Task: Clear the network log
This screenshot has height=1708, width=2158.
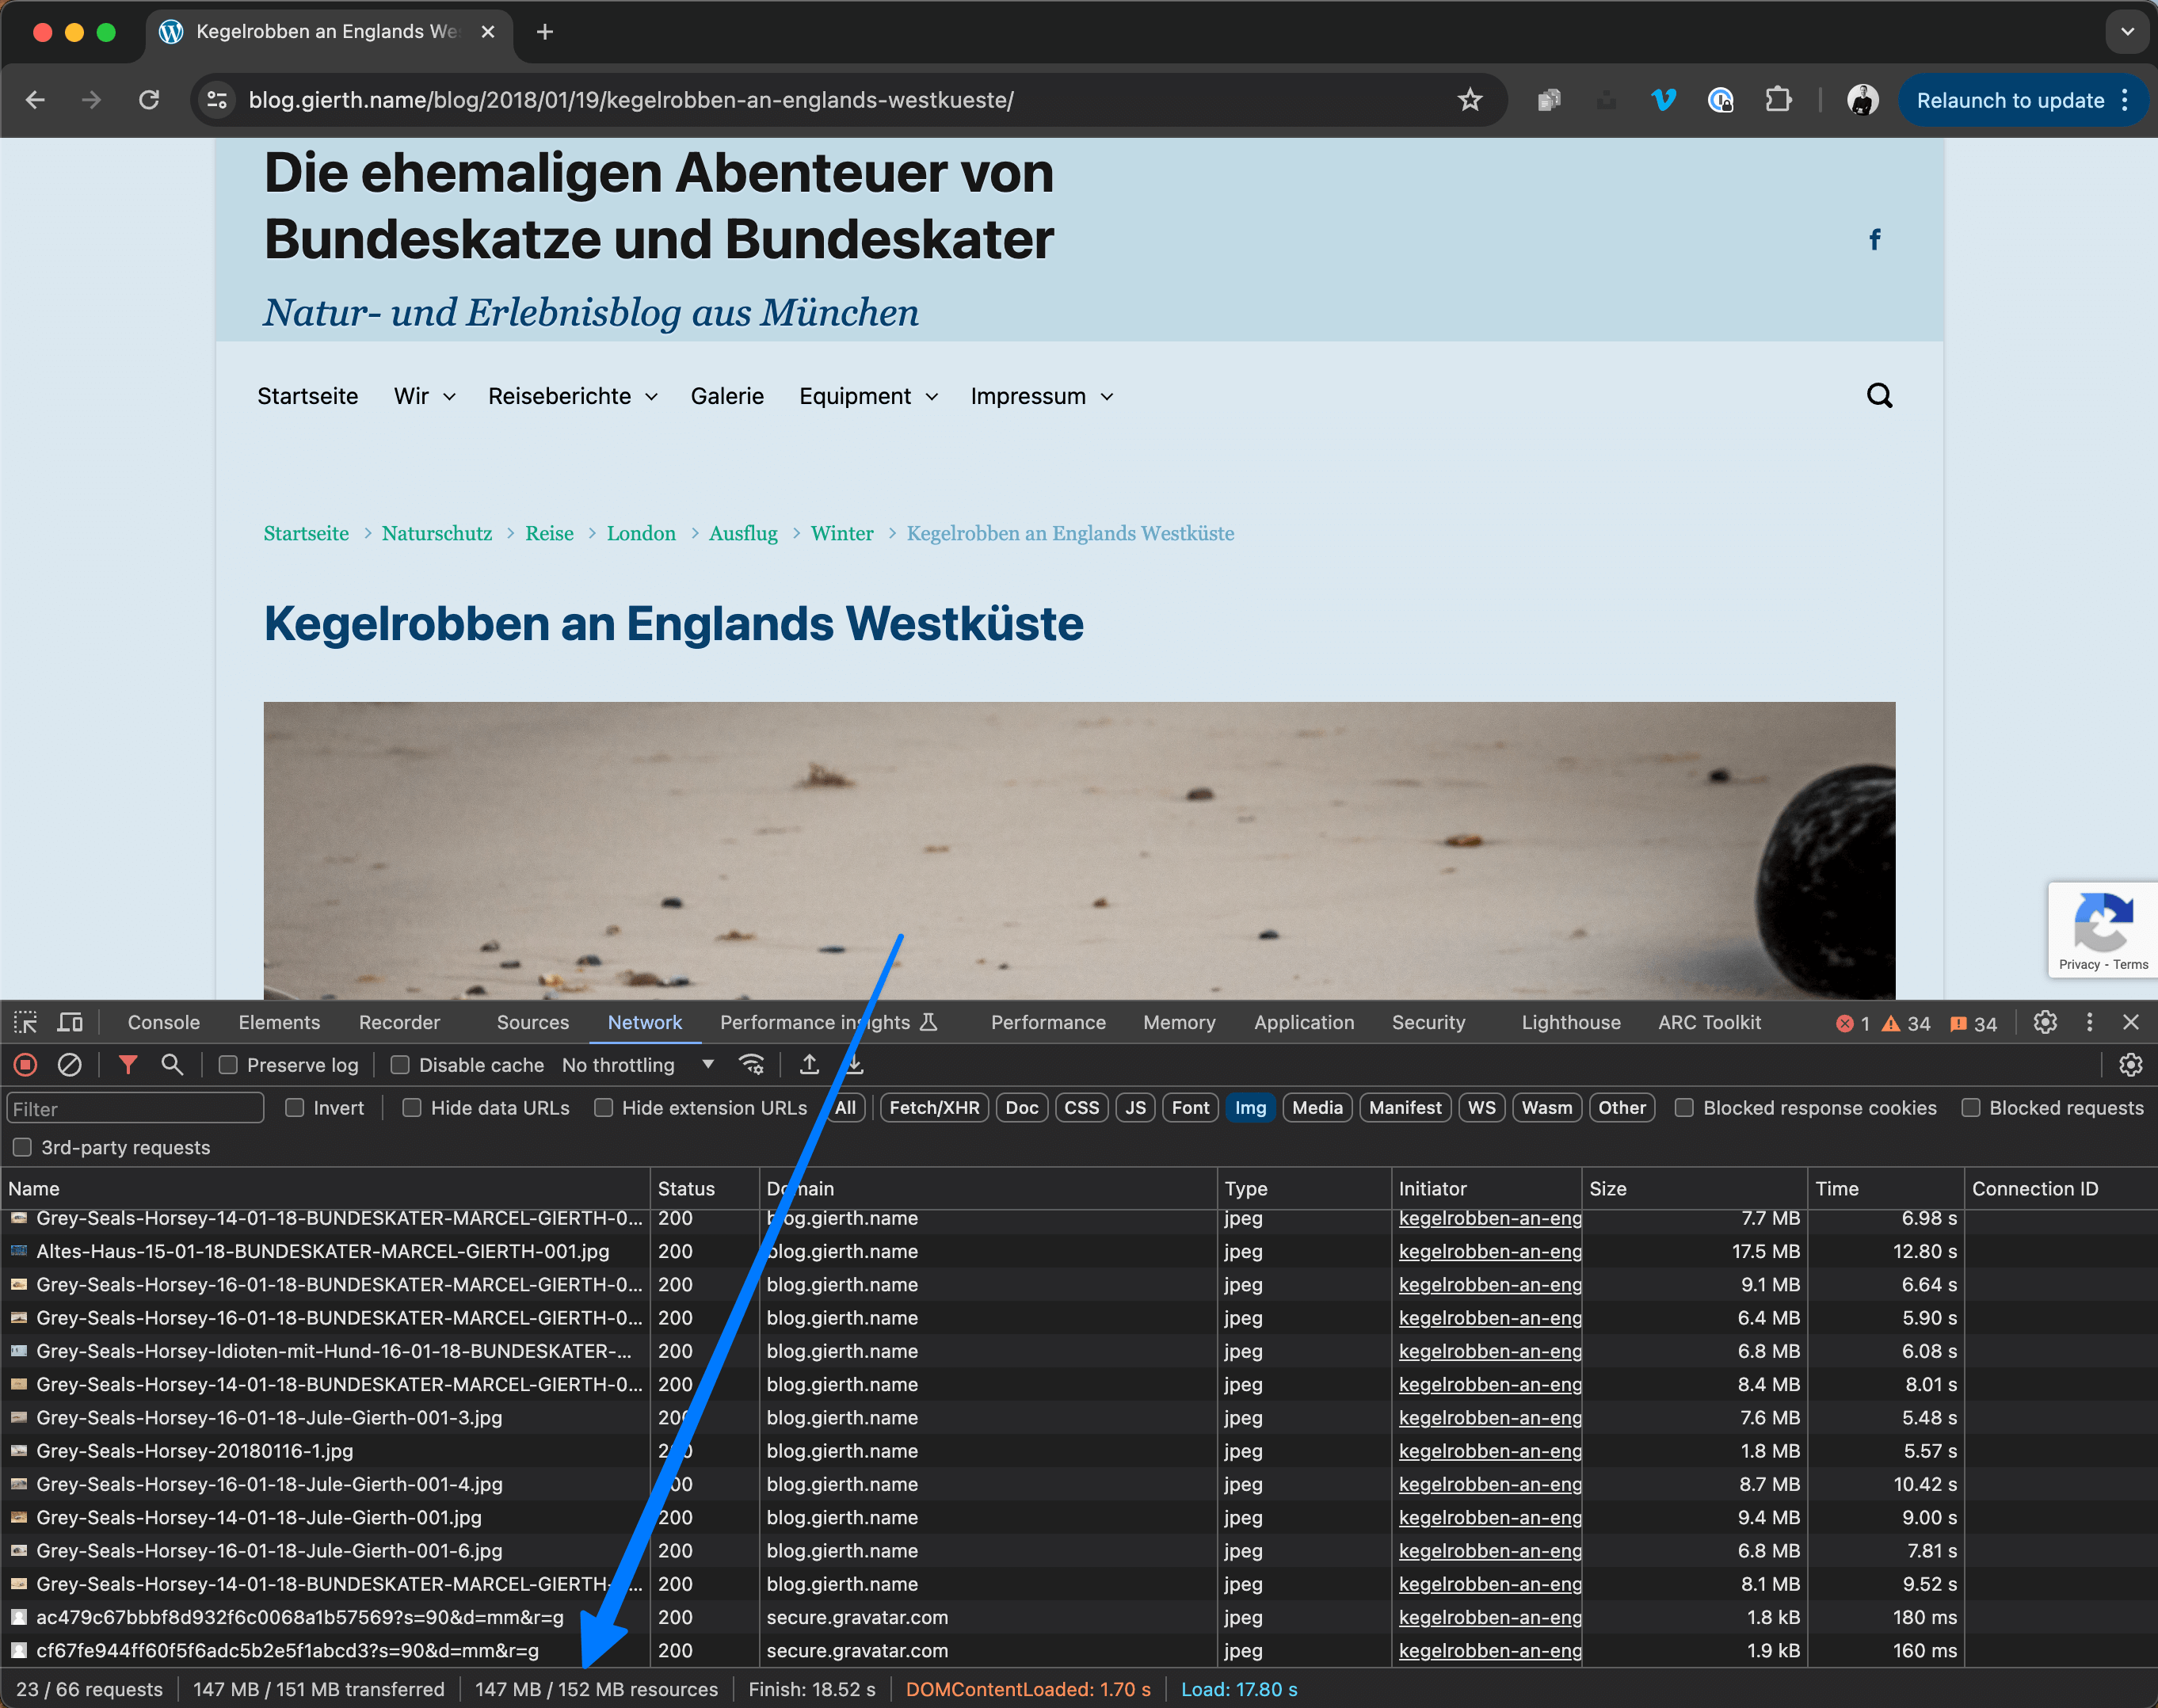Action: (69, 1066)
